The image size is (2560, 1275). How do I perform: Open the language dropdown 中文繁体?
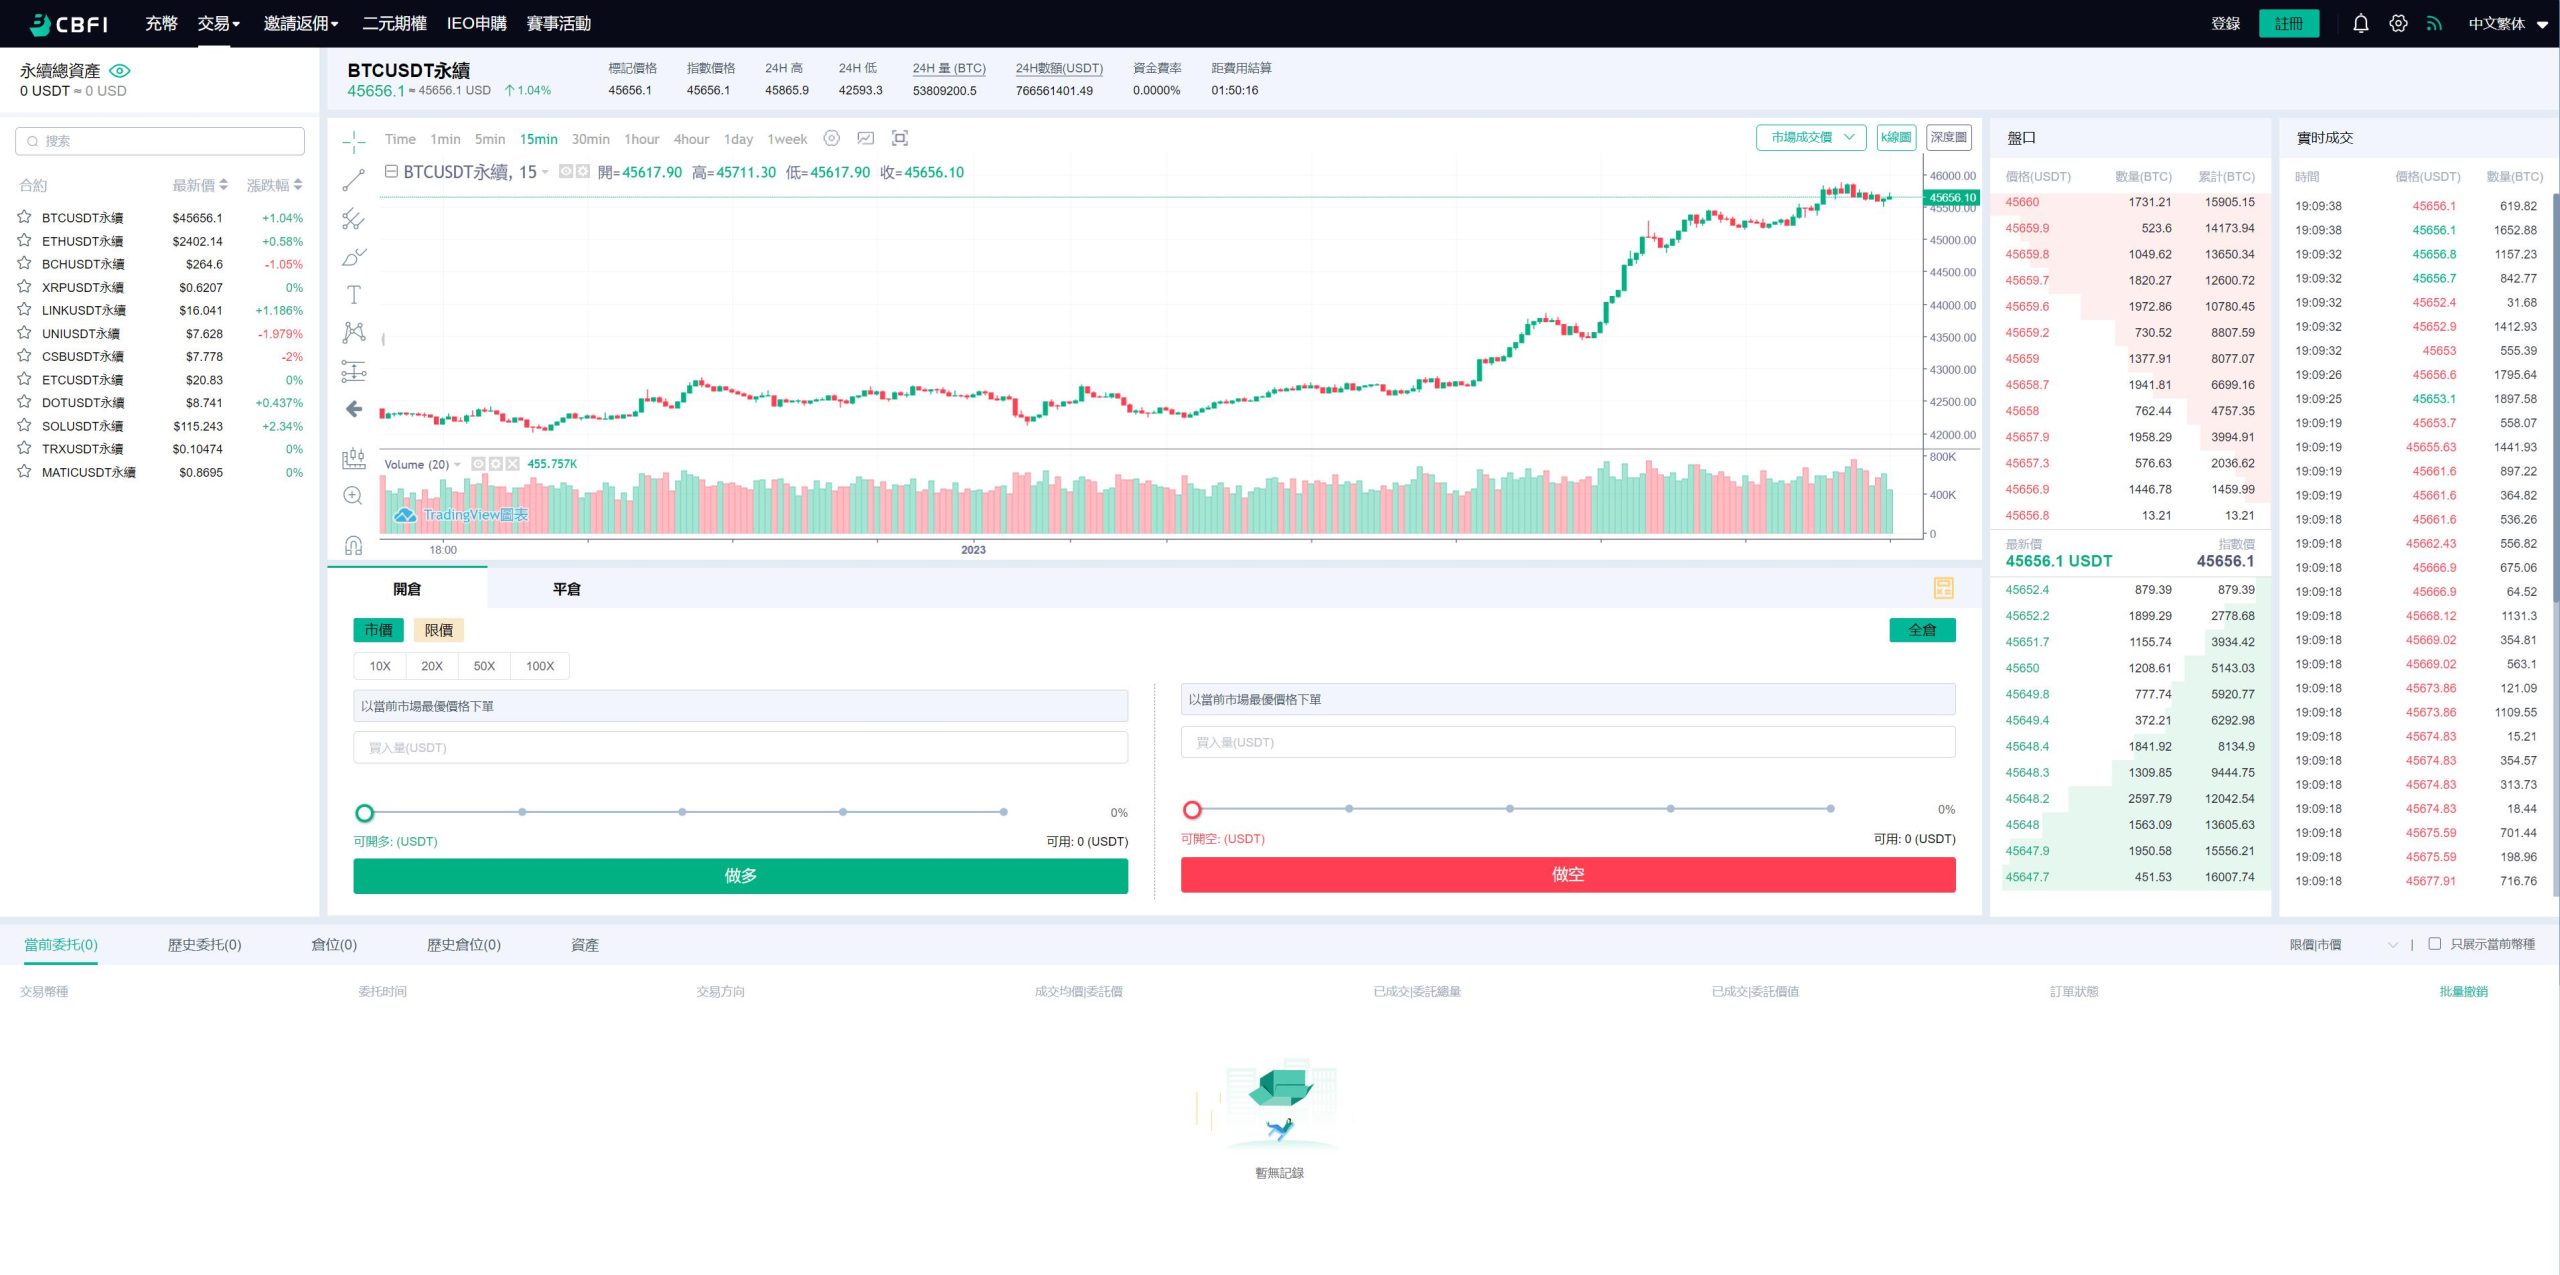coord(2507,24)
